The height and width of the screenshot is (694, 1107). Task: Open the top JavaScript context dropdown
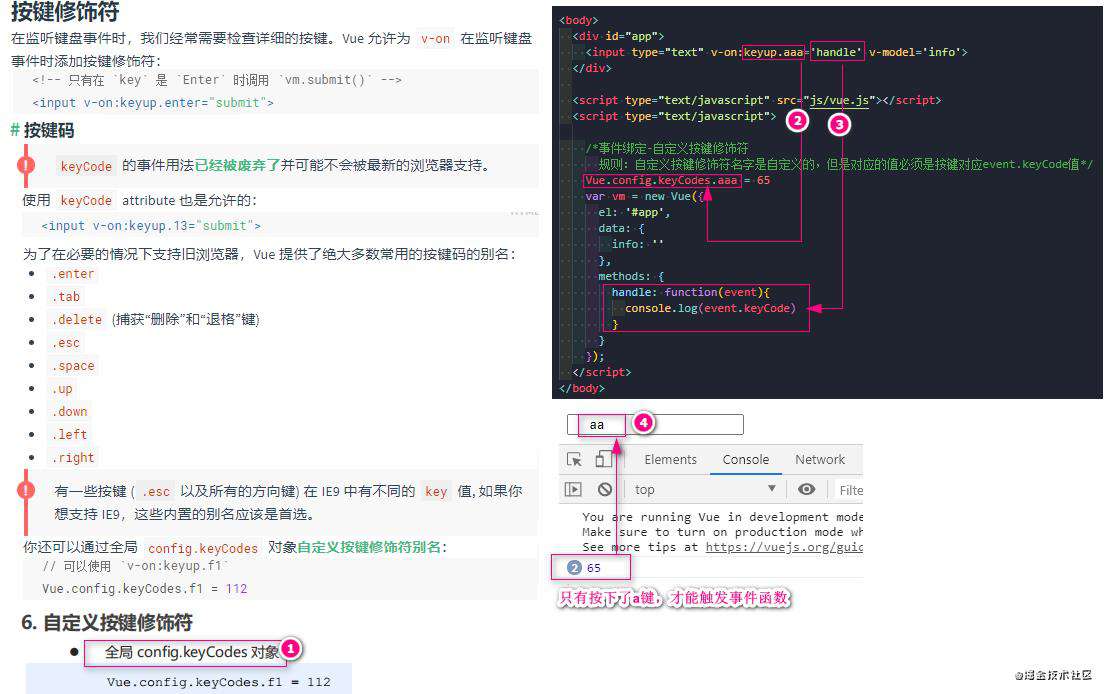(x=705, y=489)
